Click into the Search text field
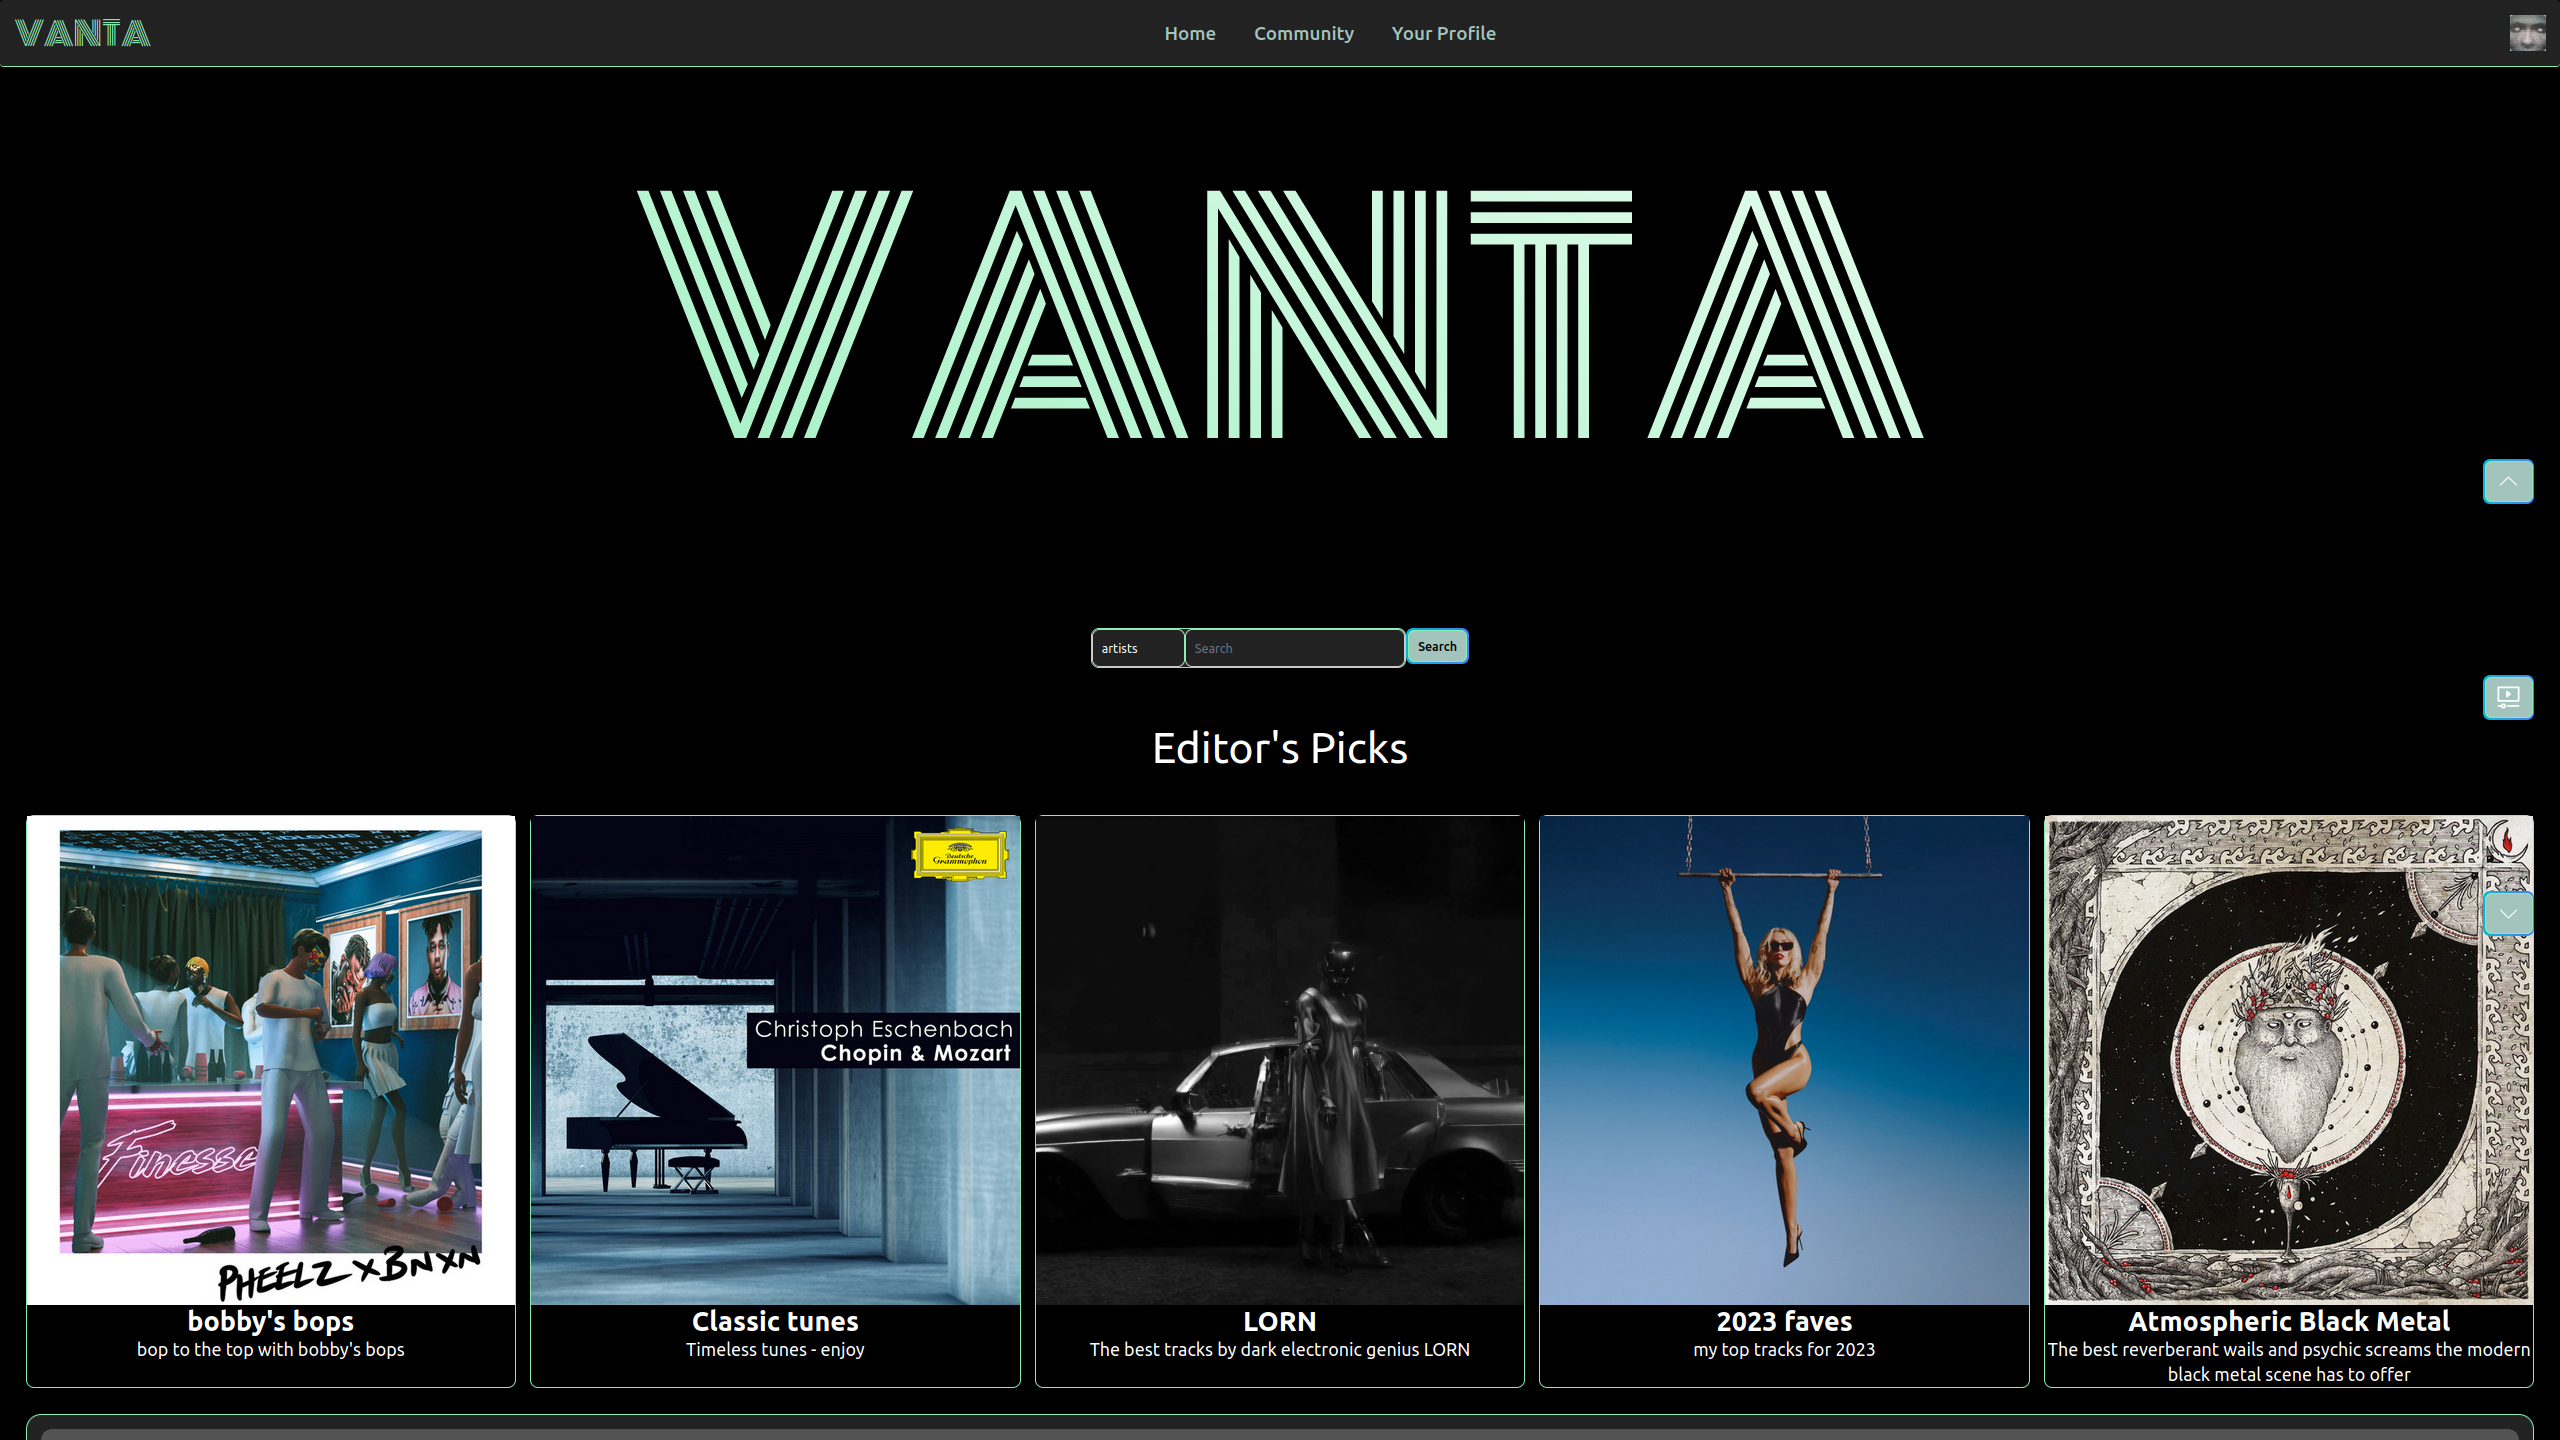 [x=1294, y=648]
